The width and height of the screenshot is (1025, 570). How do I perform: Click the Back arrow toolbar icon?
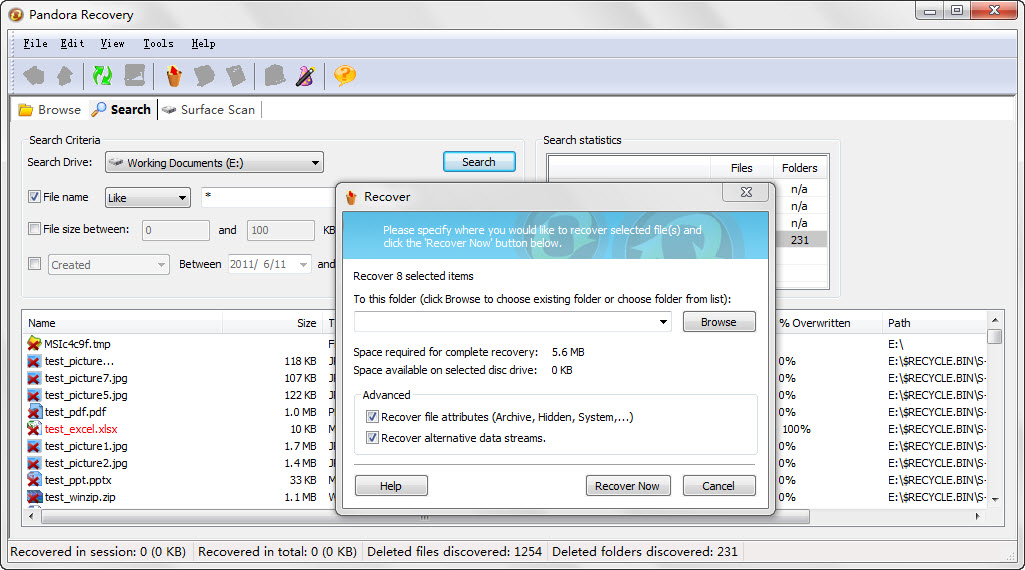click(34, 76)
